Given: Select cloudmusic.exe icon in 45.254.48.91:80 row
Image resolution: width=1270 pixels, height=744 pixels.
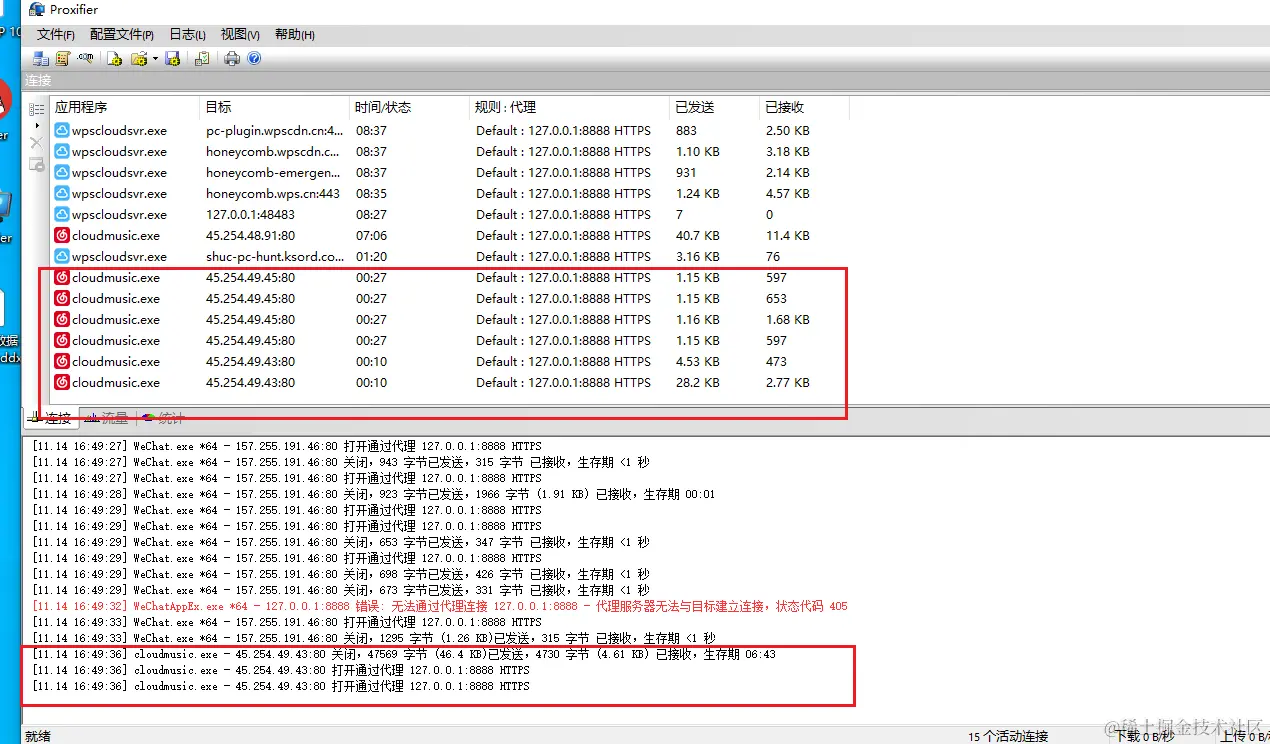Looking at the screenshot, I should (x=62, y=236).
